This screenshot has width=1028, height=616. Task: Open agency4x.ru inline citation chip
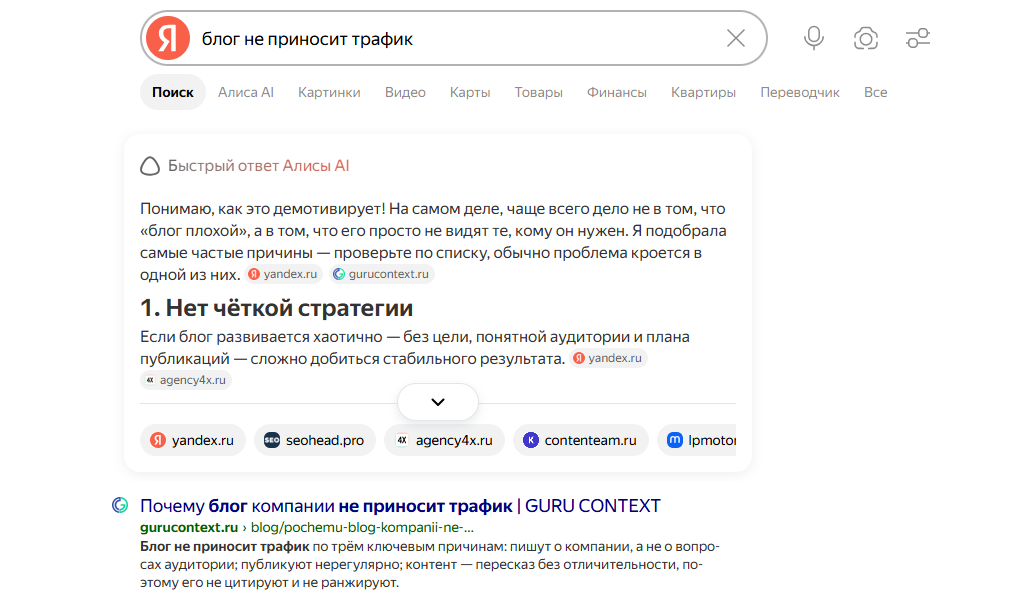click(186, 380)
